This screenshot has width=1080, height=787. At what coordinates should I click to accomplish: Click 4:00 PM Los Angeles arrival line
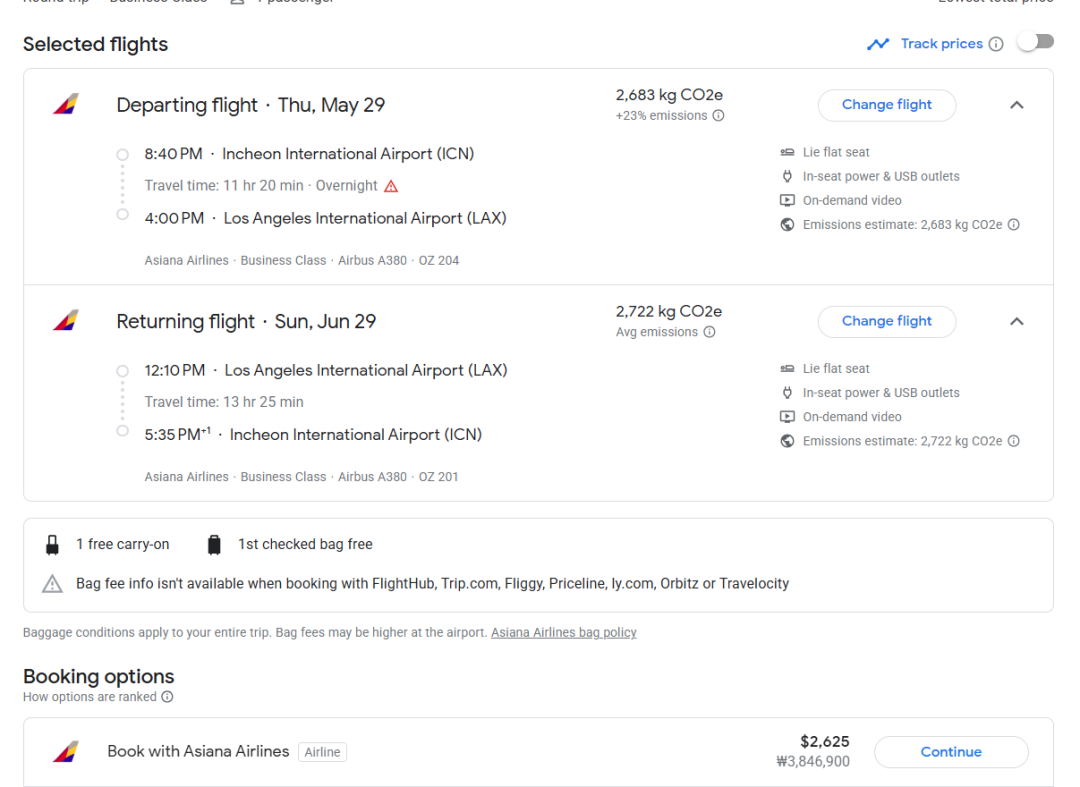pyautogui.click(x=326, y=218)
